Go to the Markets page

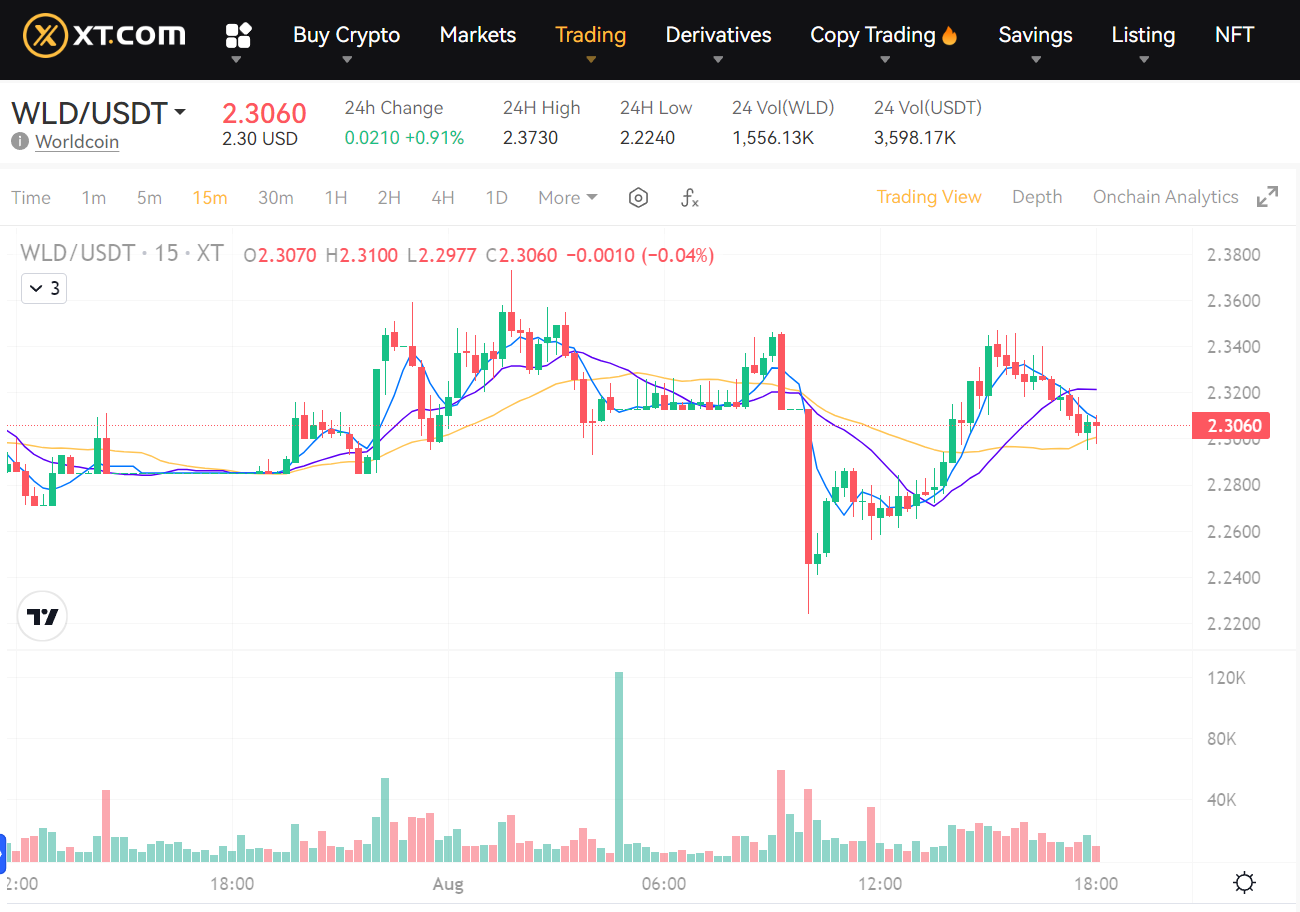(x=478, y=35)
